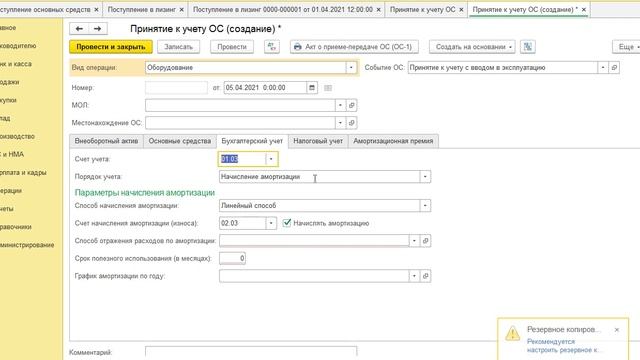Open Создать на основании menu
The height and width of the screenshot is (360, 640).
472,47
